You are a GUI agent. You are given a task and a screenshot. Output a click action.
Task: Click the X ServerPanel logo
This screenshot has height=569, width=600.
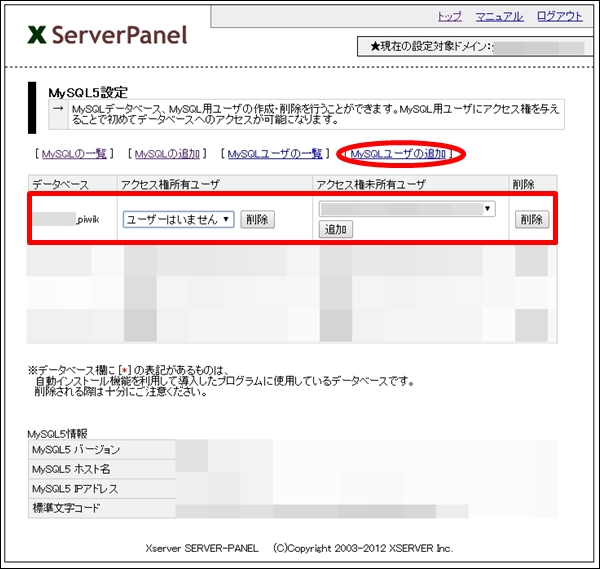pos(108,35)
